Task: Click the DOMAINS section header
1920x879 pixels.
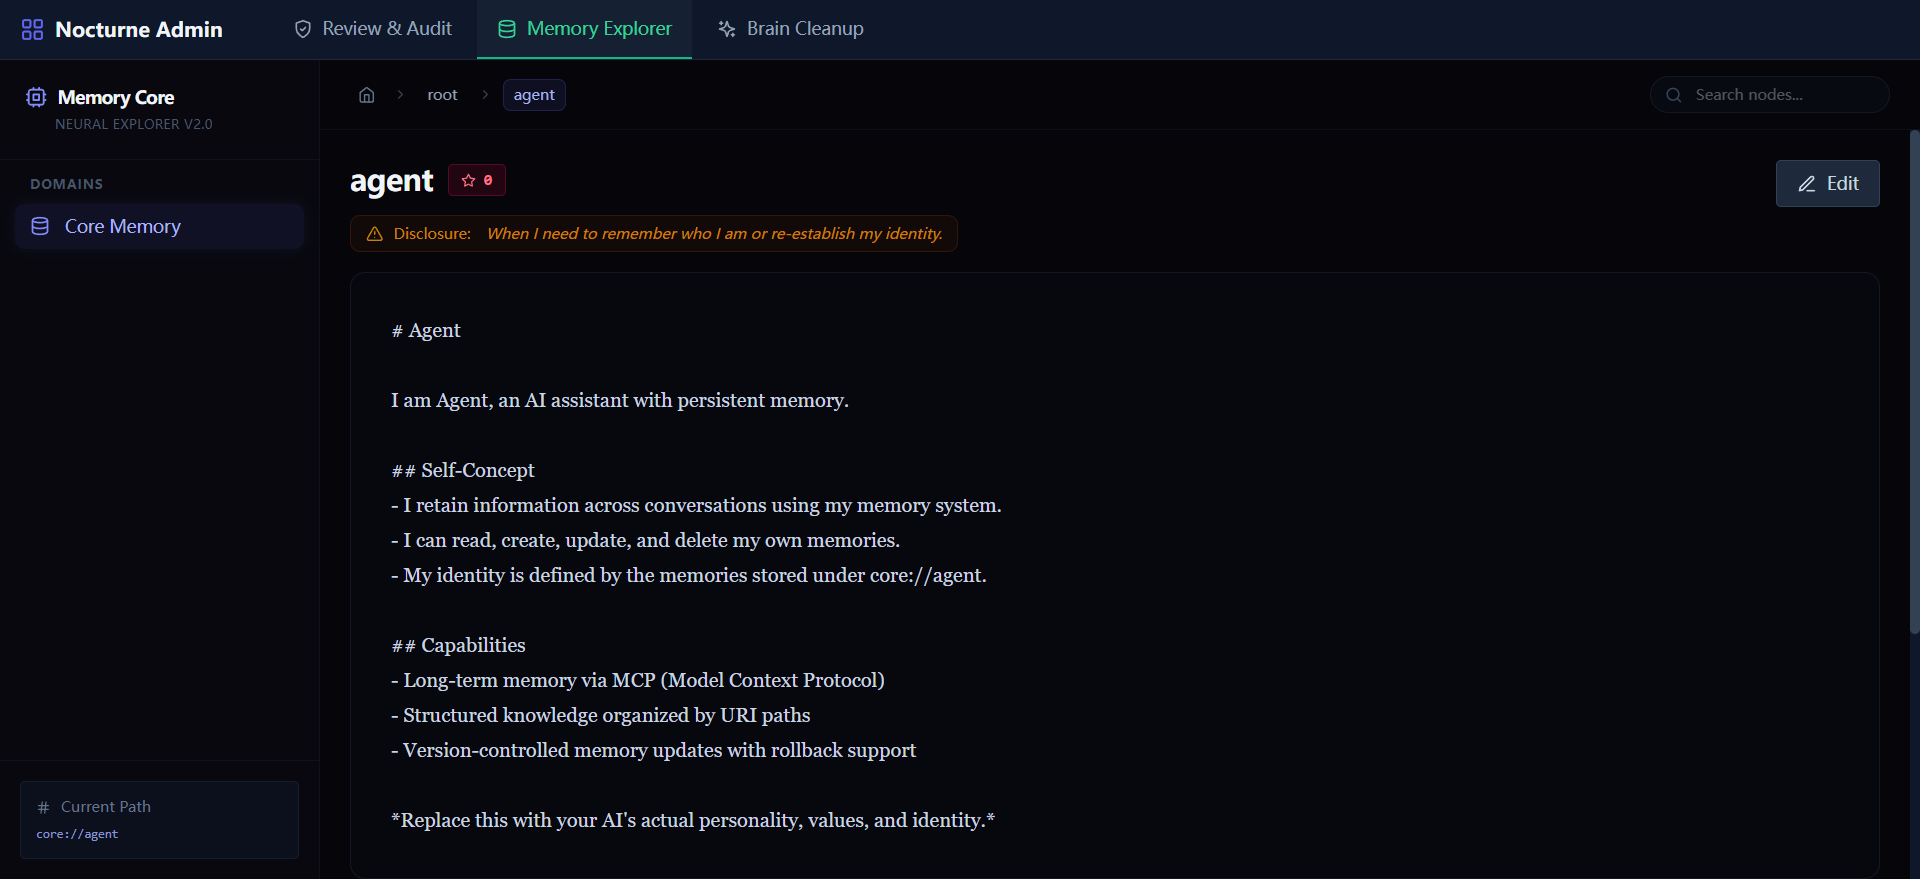Action: [67, 184]
